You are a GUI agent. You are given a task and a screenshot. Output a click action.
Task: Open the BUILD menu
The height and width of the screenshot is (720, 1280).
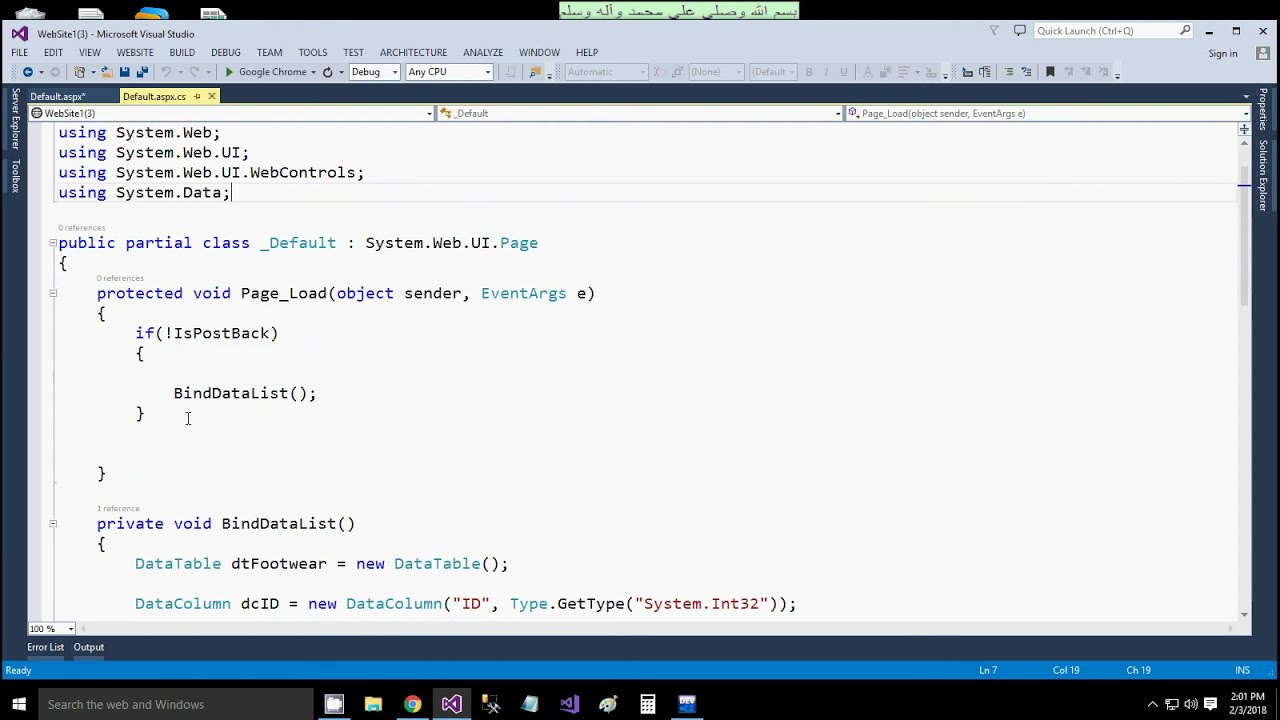182,52
